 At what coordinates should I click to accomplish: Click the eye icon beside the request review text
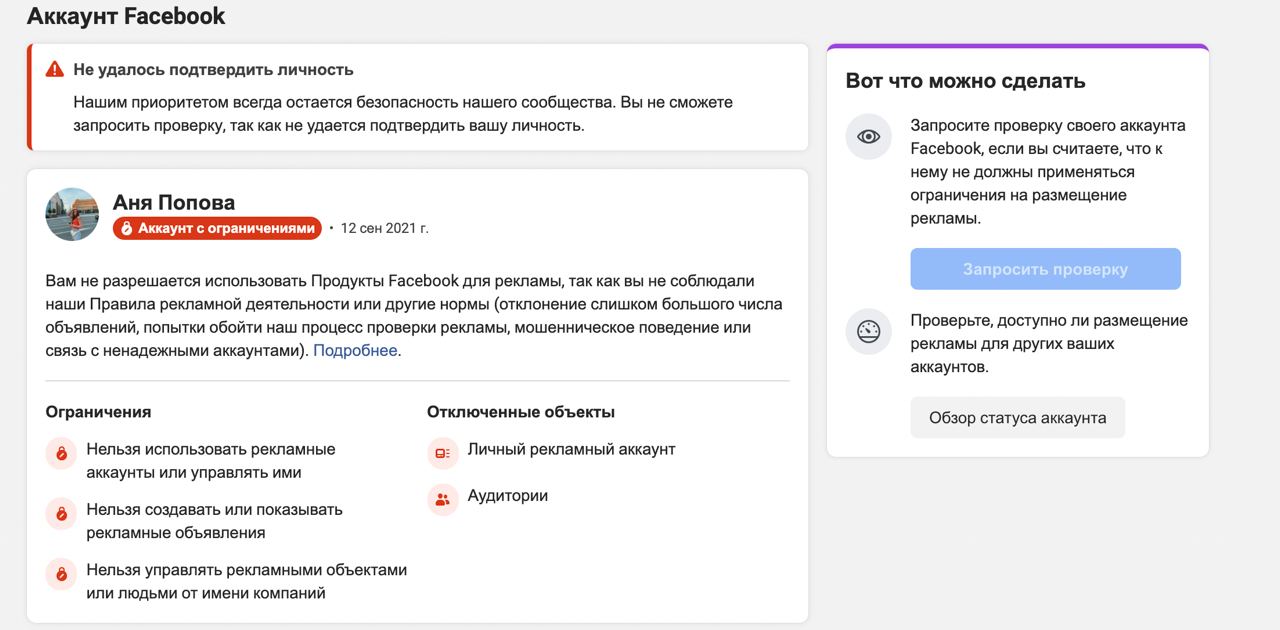[868, 136]
